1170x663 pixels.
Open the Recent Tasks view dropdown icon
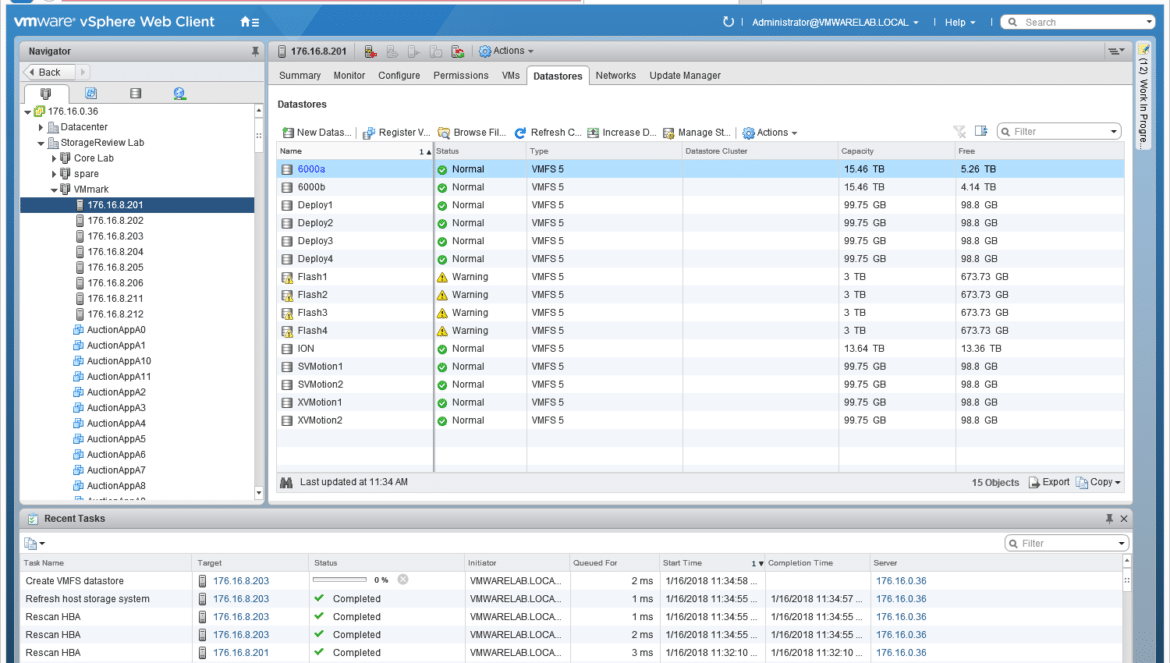34,544
